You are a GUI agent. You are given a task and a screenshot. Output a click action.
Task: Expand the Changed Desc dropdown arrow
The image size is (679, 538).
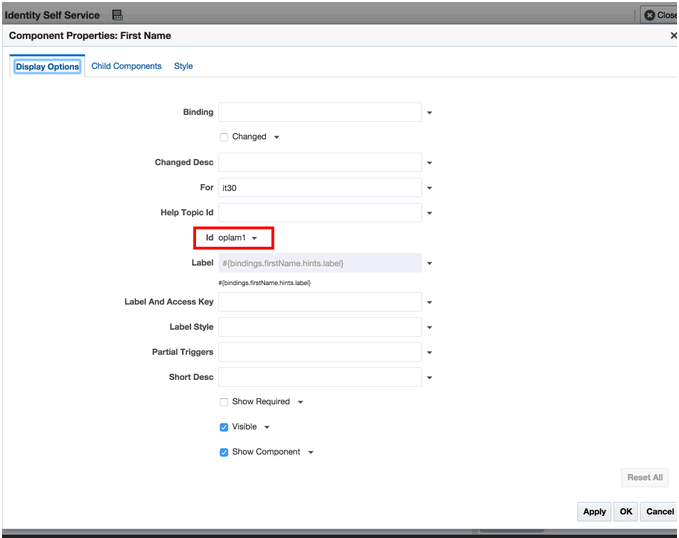tap(430, 163)
